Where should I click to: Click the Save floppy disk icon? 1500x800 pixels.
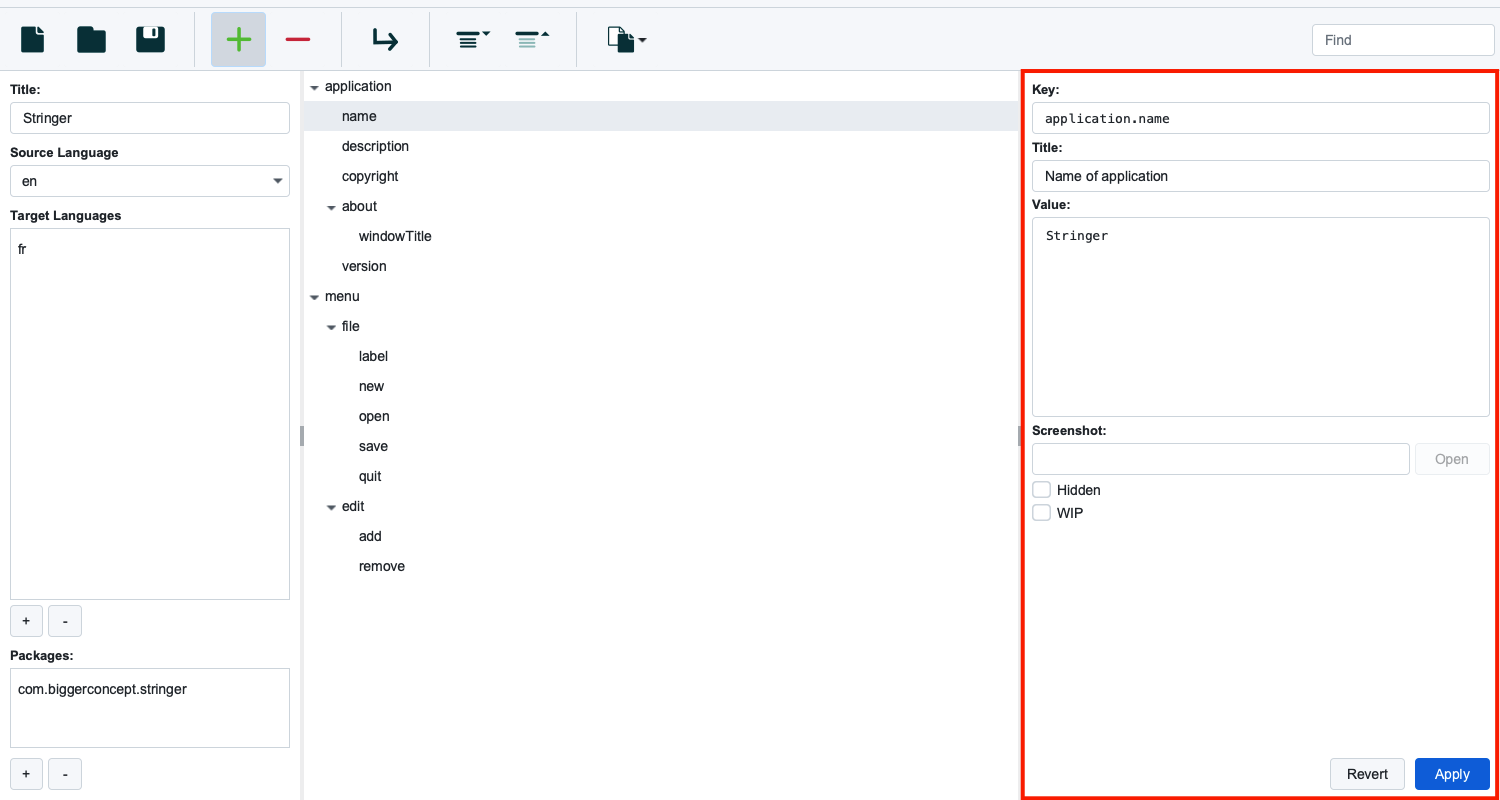(x=150, y=39)
